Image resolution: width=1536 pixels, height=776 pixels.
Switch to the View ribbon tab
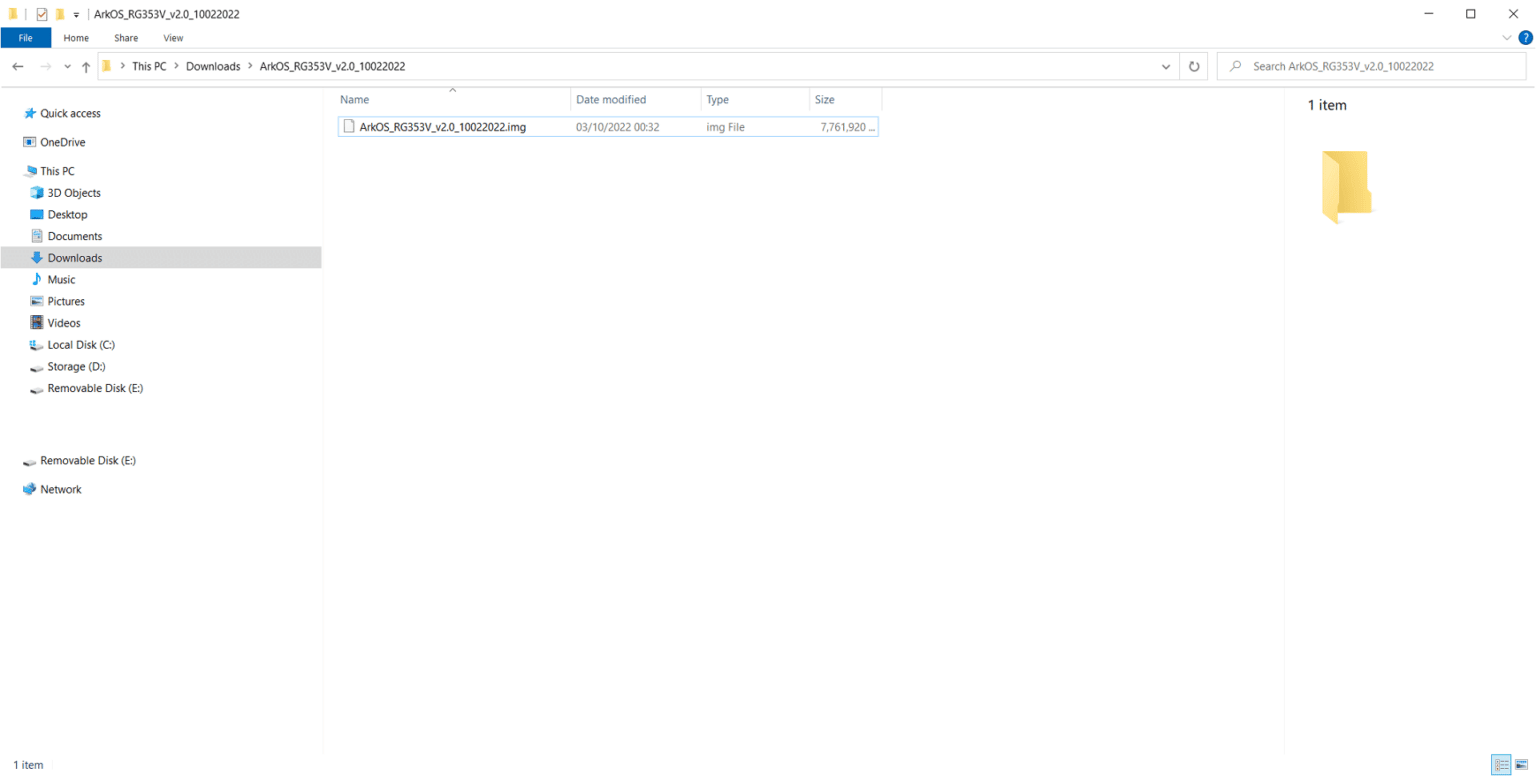(x=173, y=38)
